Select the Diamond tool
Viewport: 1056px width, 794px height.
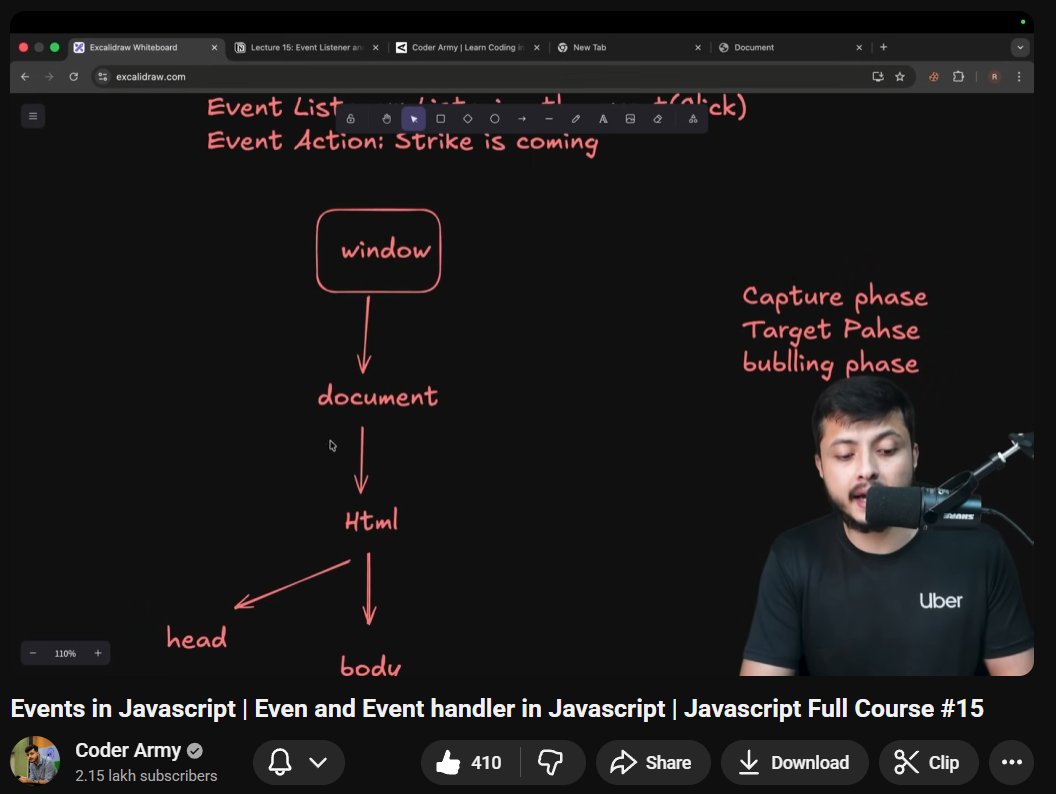pos(467,118)
